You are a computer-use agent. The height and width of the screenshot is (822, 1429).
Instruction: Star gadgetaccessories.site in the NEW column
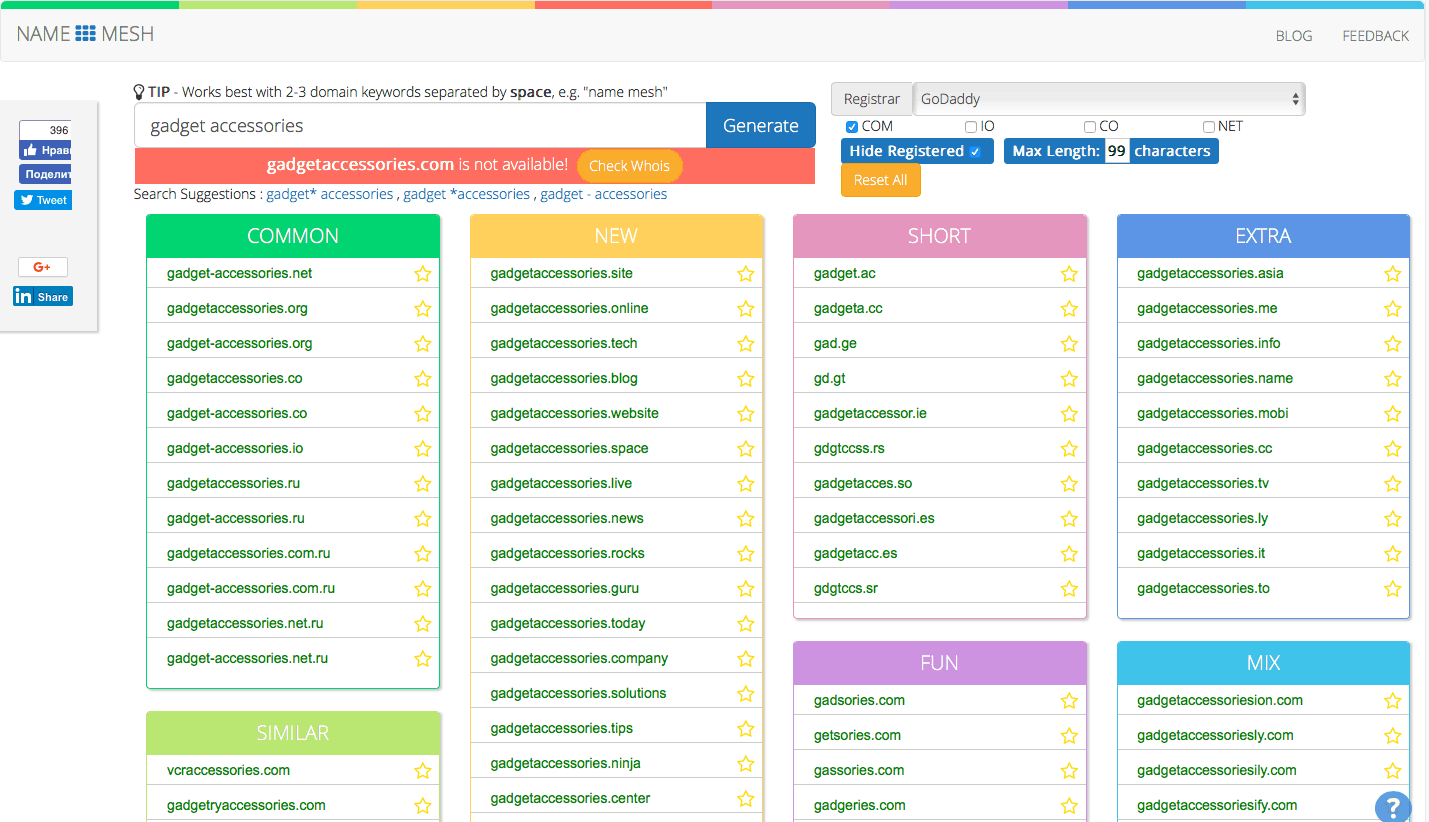click(x=745, y=272)
